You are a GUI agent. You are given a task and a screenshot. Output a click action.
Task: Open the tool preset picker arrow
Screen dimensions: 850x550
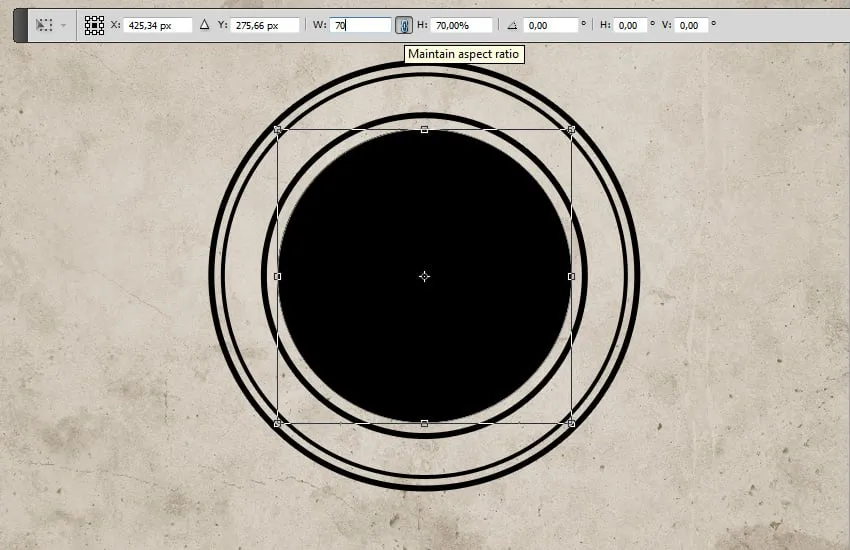(64, 25)
